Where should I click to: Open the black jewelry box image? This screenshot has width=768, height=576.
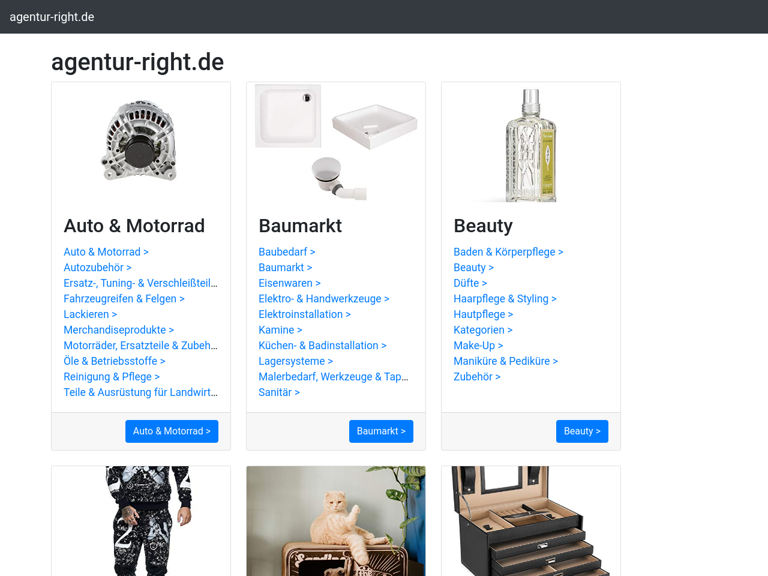531,521
